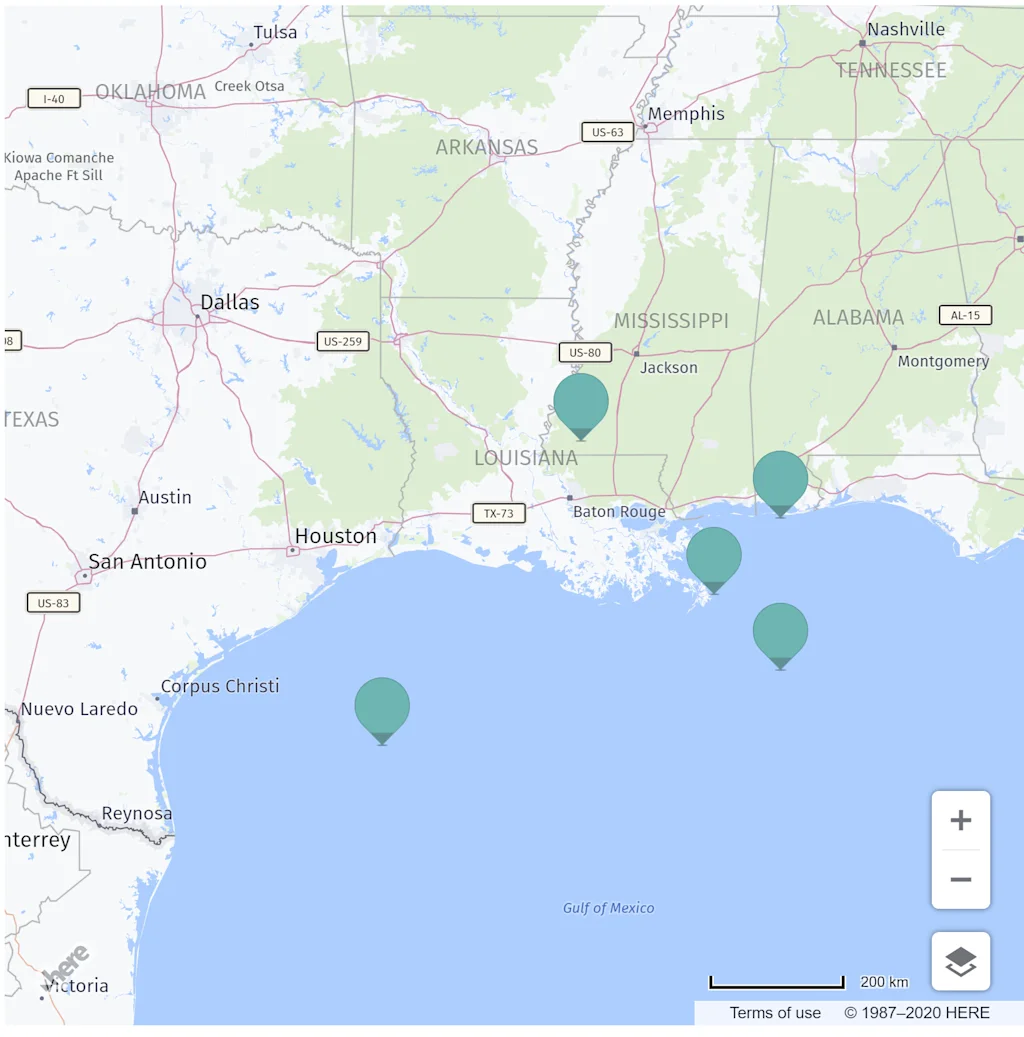
Task: Select the map marker southwest of Jackson
Action: [x=581, y=406]
